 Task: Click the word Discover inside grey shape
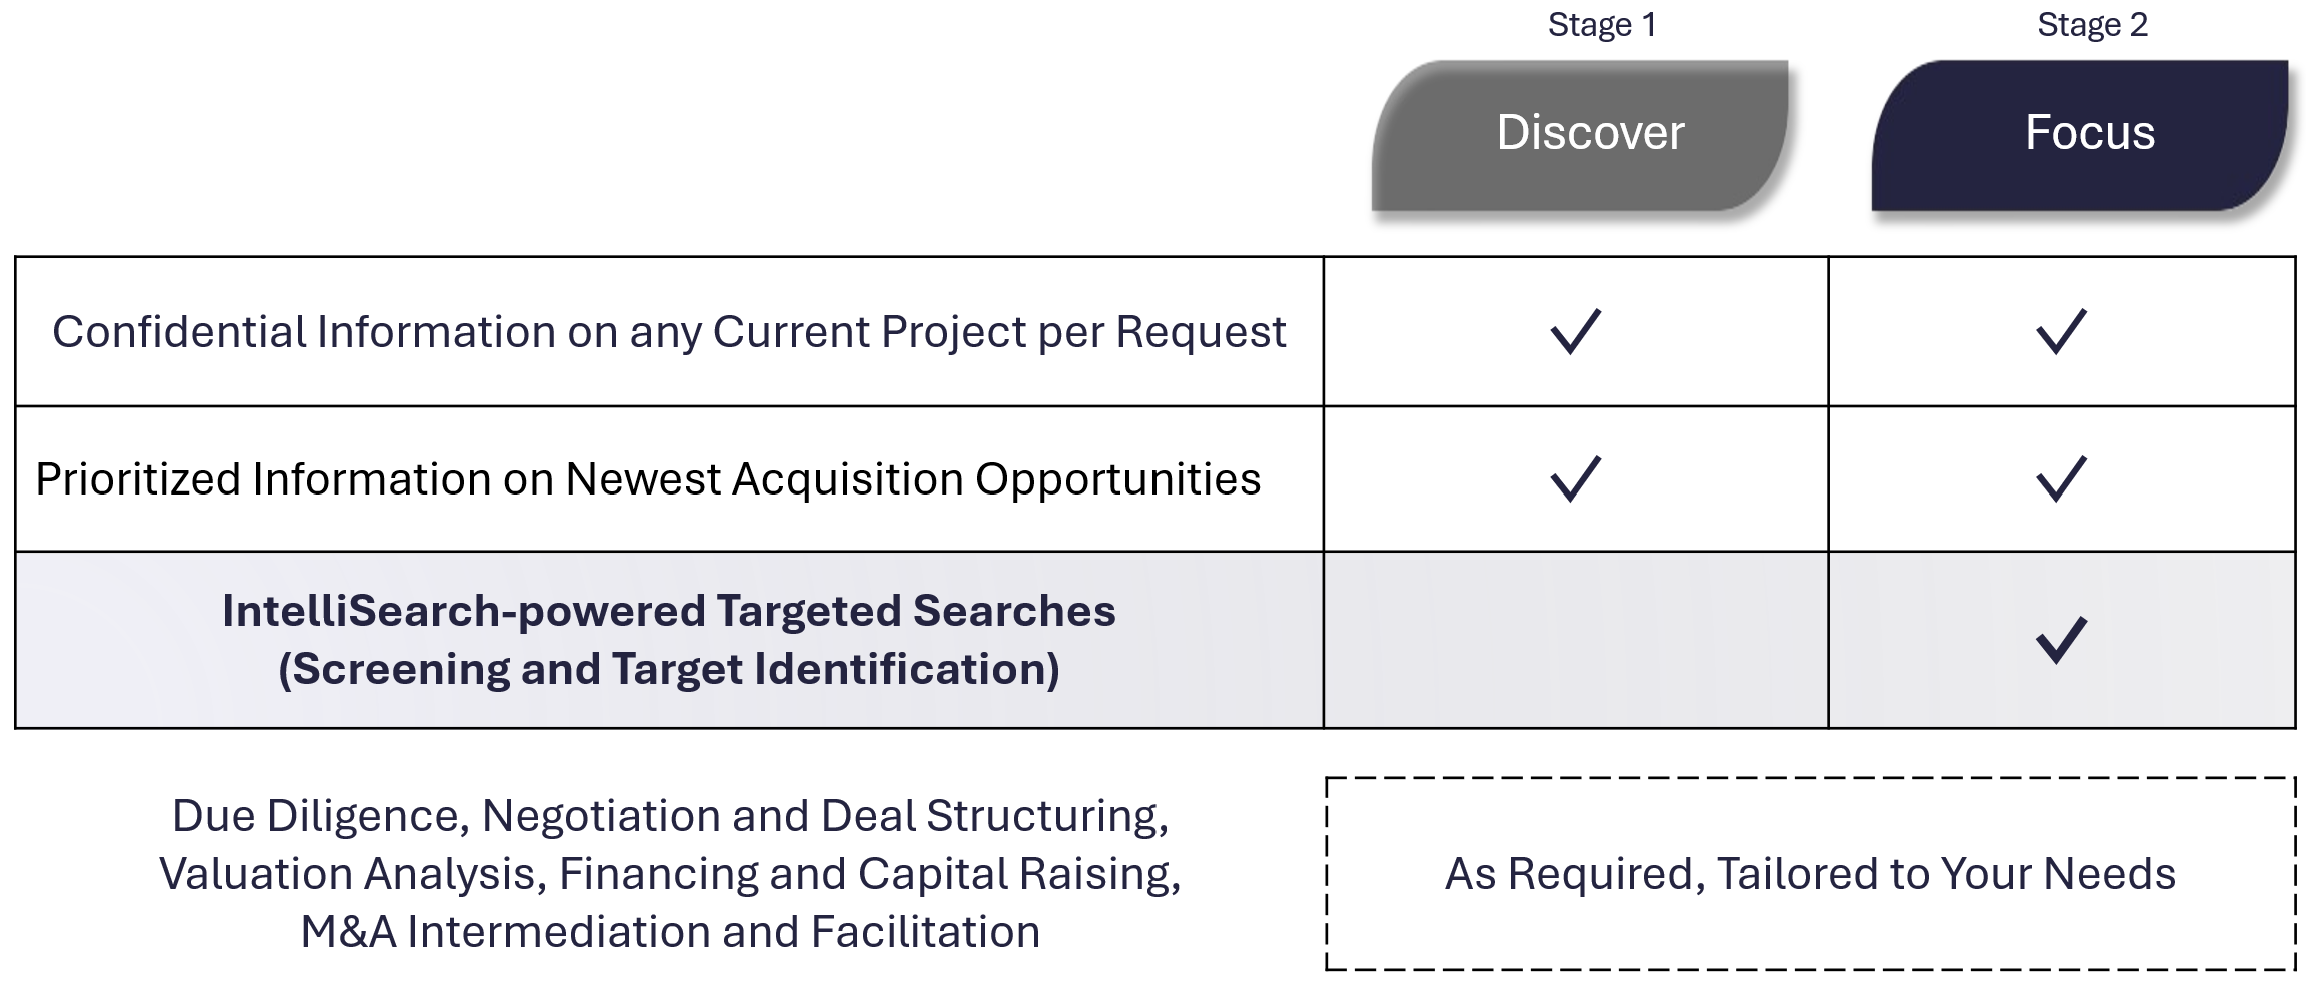tap(1590, 132)
